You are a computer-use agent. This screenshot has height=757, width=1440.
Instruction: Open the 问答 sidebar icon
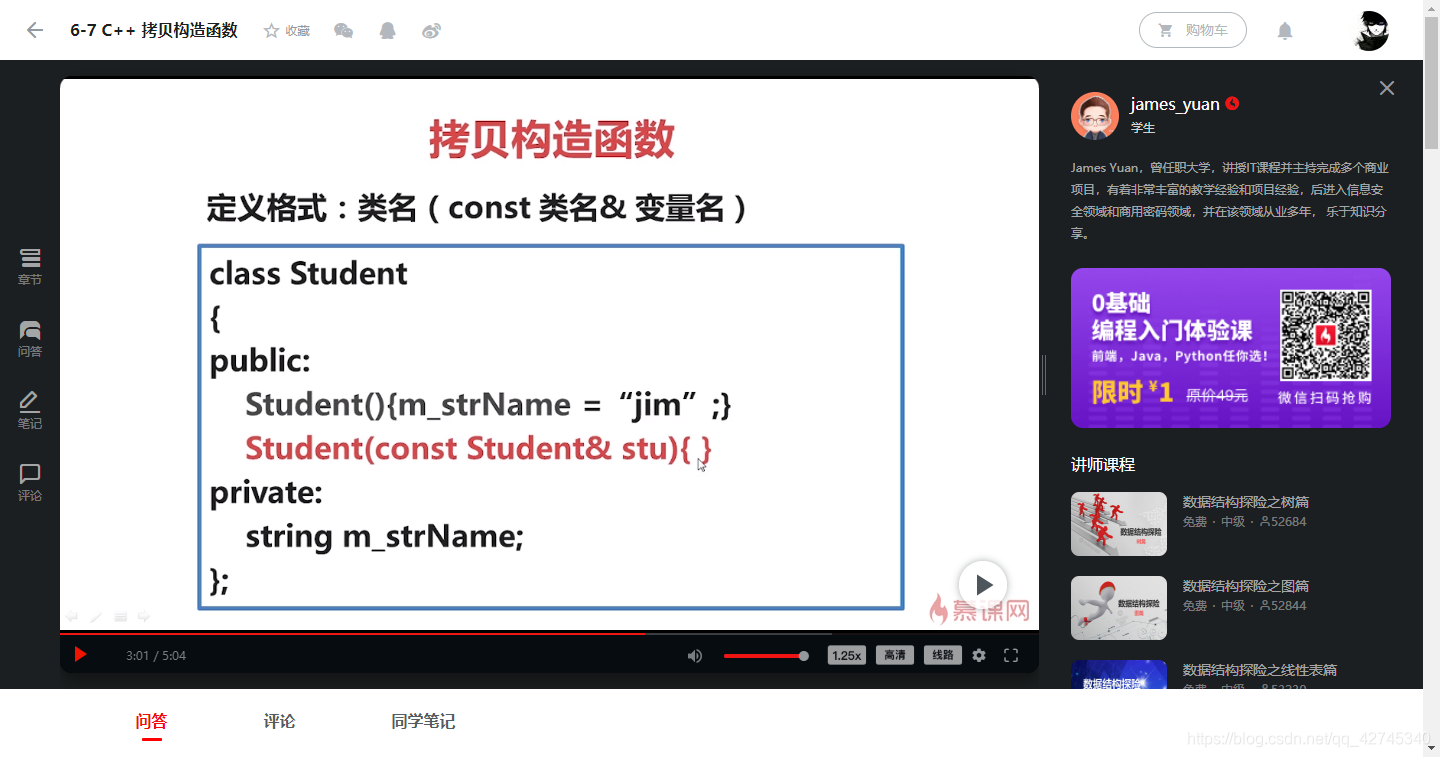click(30, 339)
